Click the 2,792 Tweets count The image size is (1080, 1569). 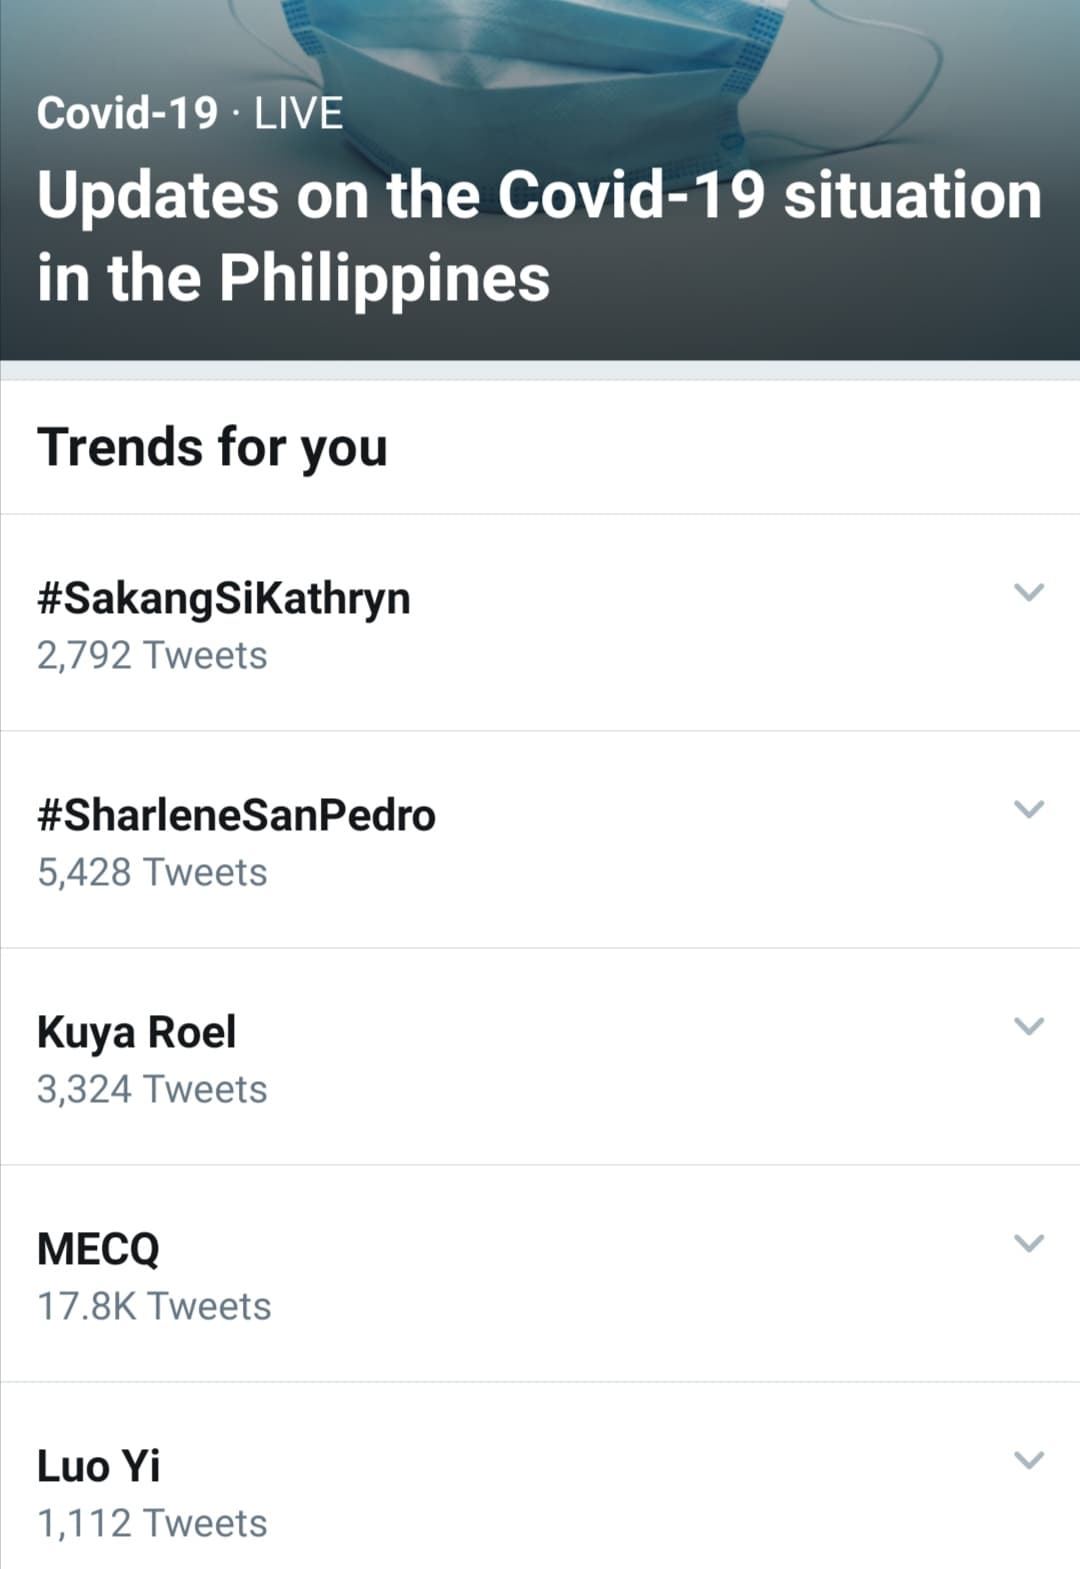(x=152, y=656)
